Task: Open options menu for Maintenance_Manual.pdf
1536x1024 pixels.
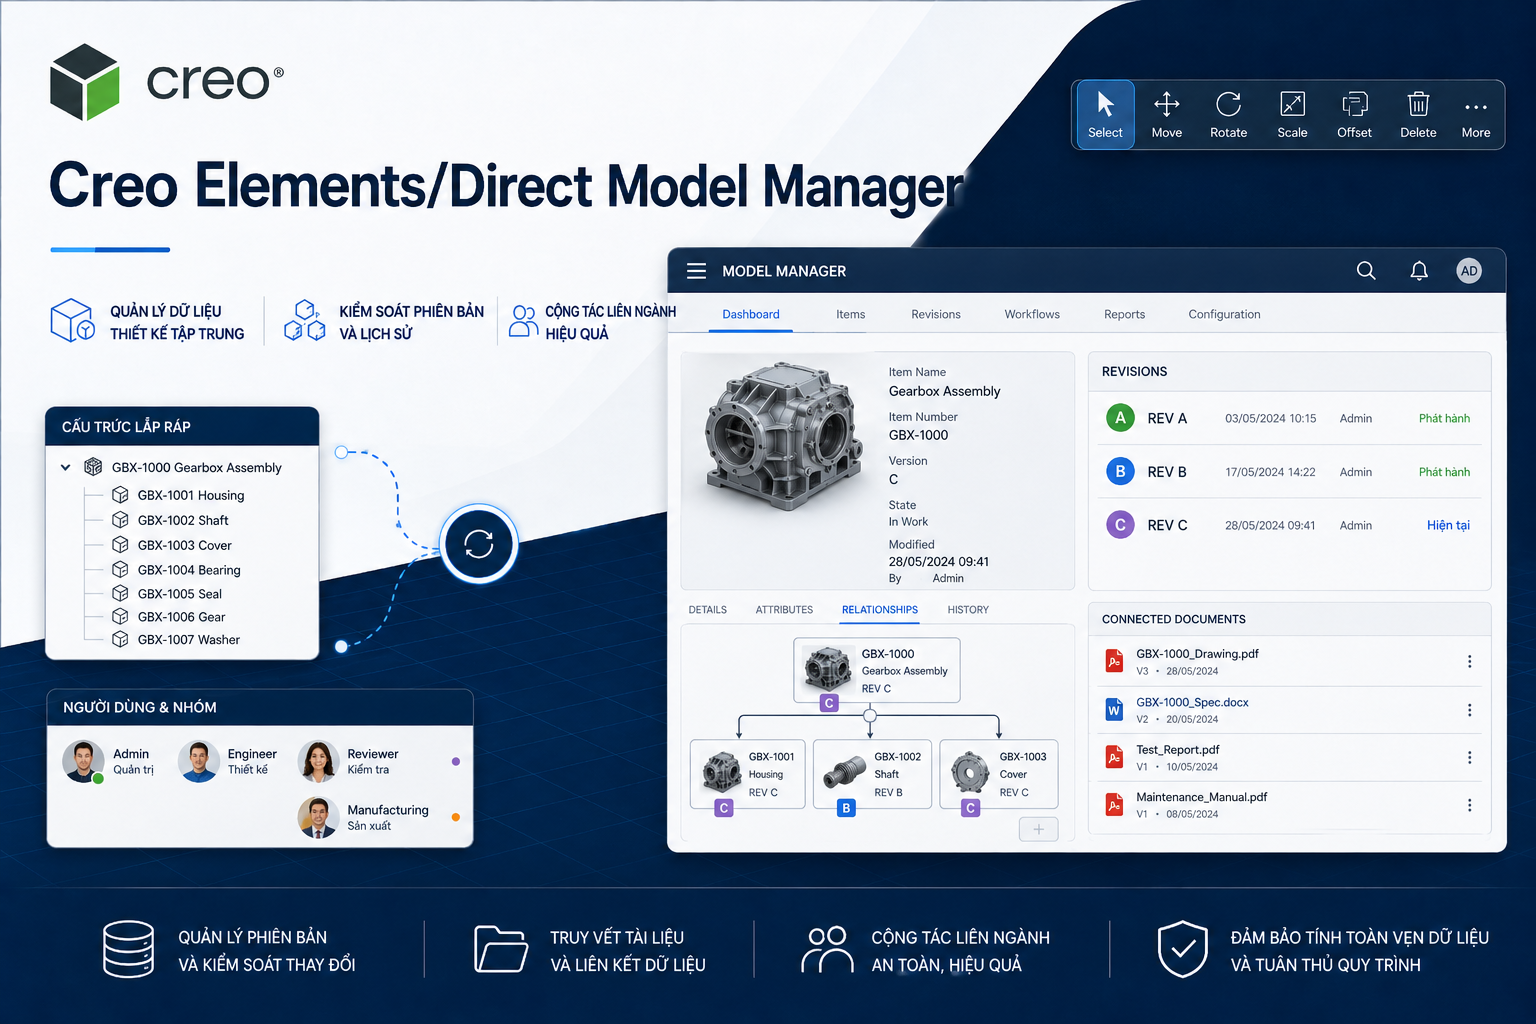Action: (1469, 805)
